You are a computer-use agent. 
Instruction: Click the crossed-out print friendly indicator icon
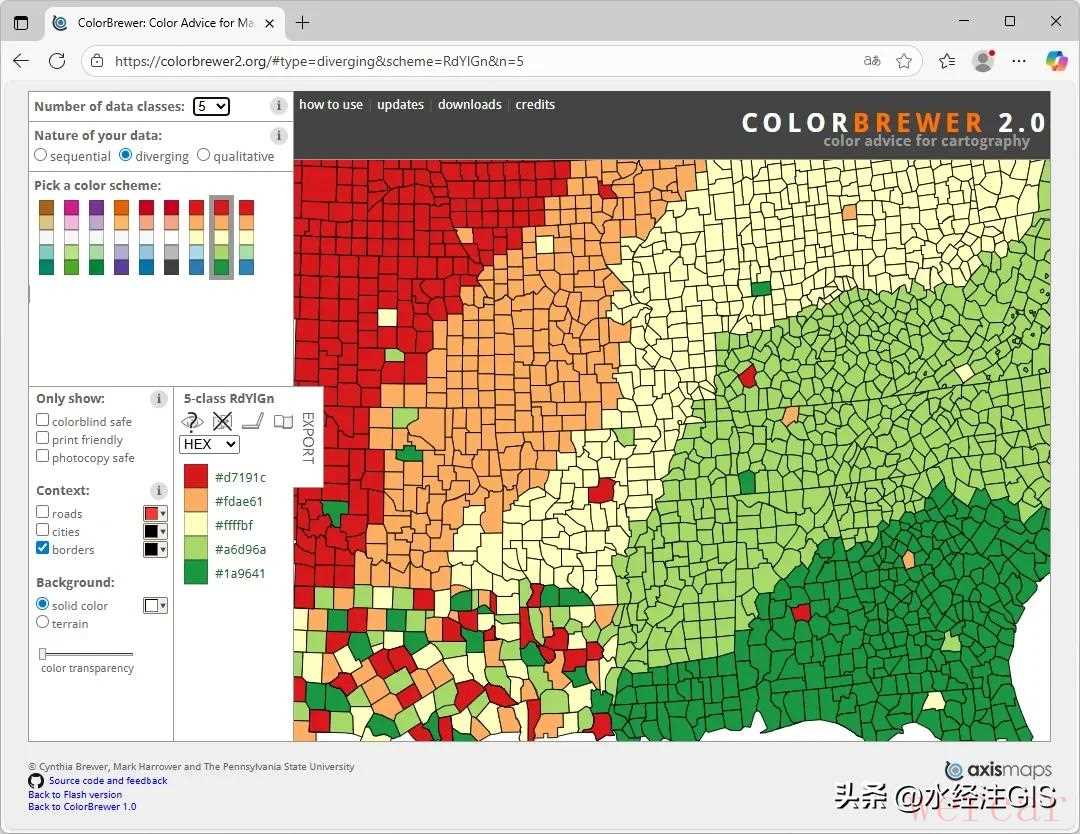click(222, 422)
